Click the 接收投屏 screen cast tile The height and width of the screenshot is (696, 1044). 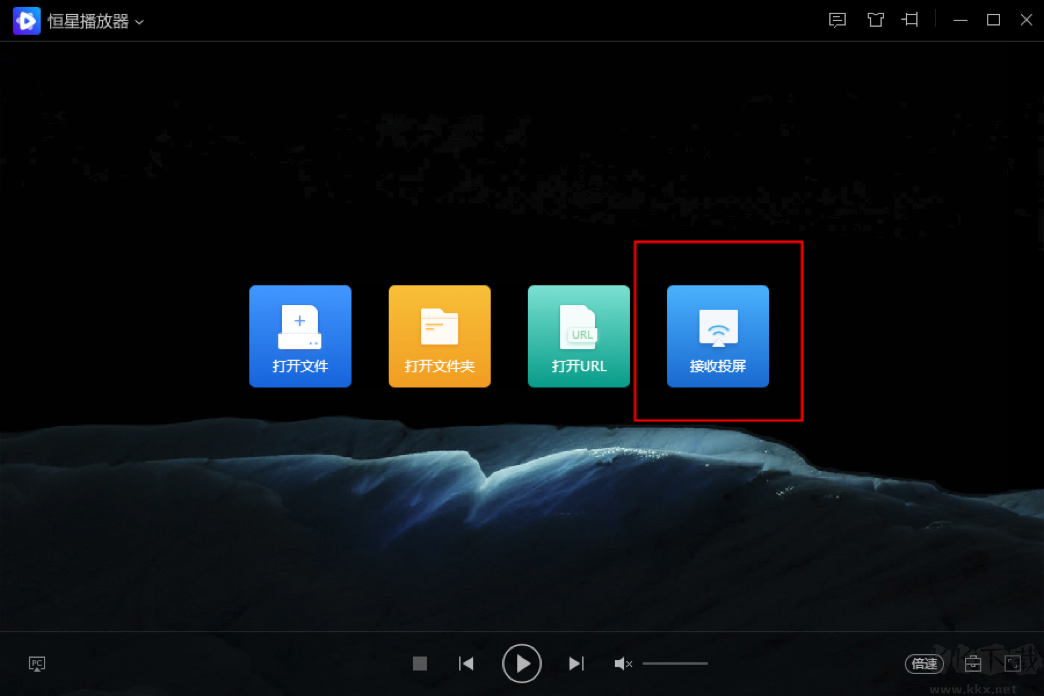click(718, 336)
